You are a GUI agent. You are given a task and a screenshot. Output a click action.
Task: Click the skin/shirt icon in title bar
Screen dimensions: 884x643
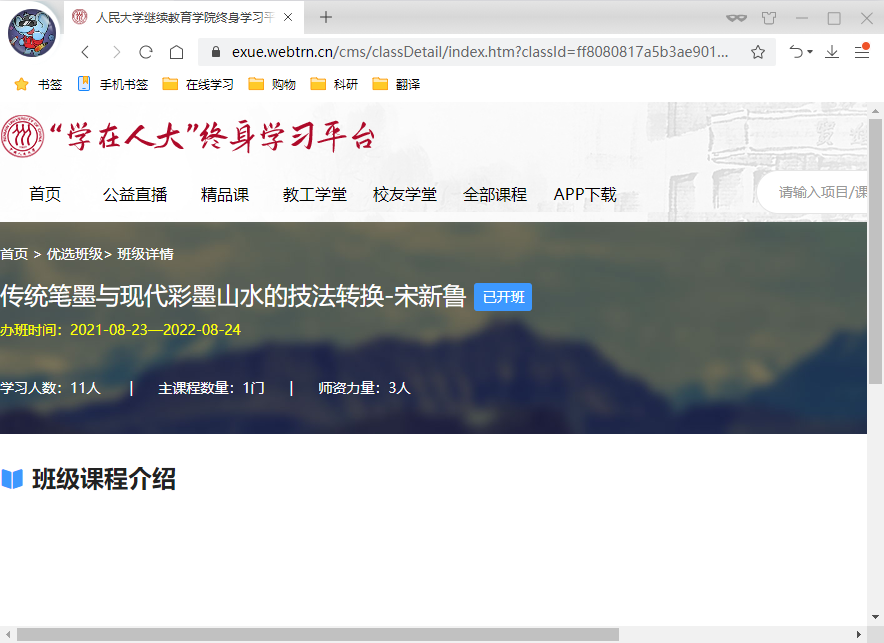pyautogui.click(x=769, y=18)
